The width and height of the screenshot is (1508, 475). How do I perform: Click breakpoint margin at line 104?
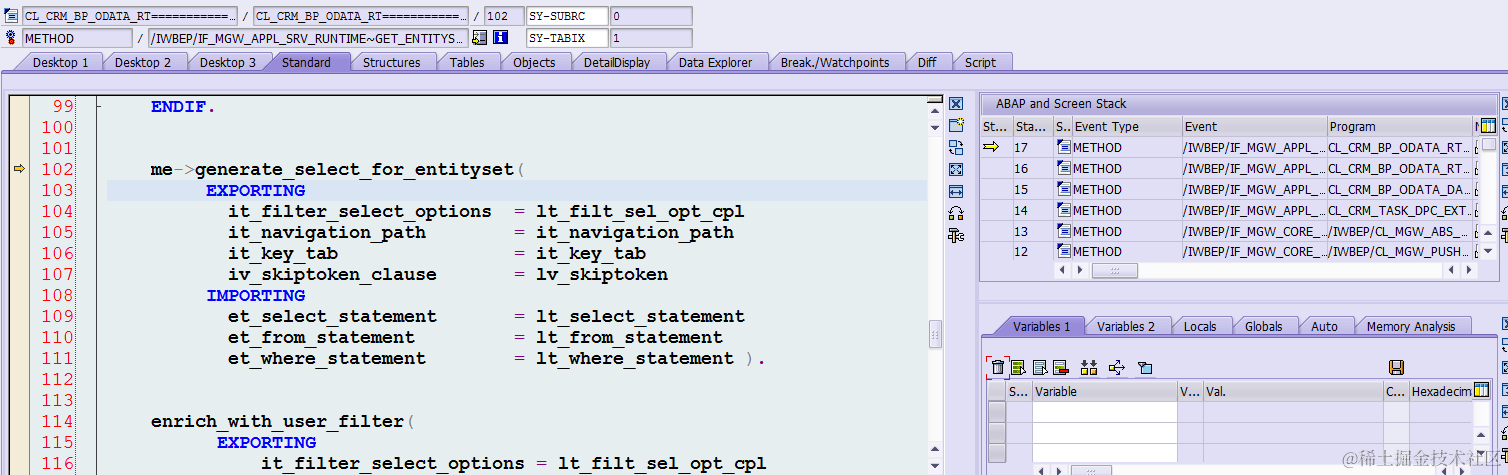(19, 211)
